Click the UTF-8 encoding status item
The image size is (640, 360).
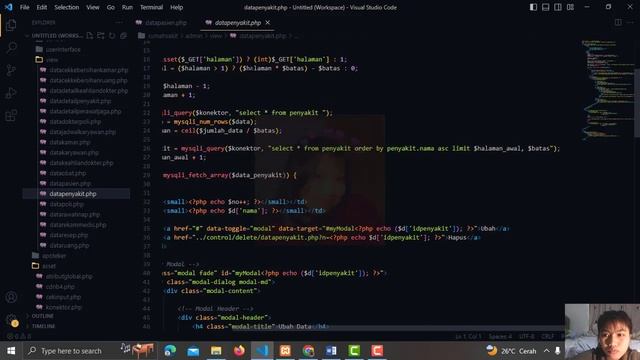tap(526, 336)
